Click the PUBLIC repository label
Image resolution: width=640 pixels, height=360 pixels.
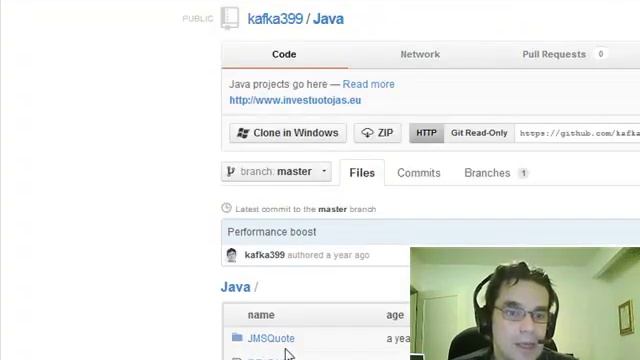tap(198, 19)
